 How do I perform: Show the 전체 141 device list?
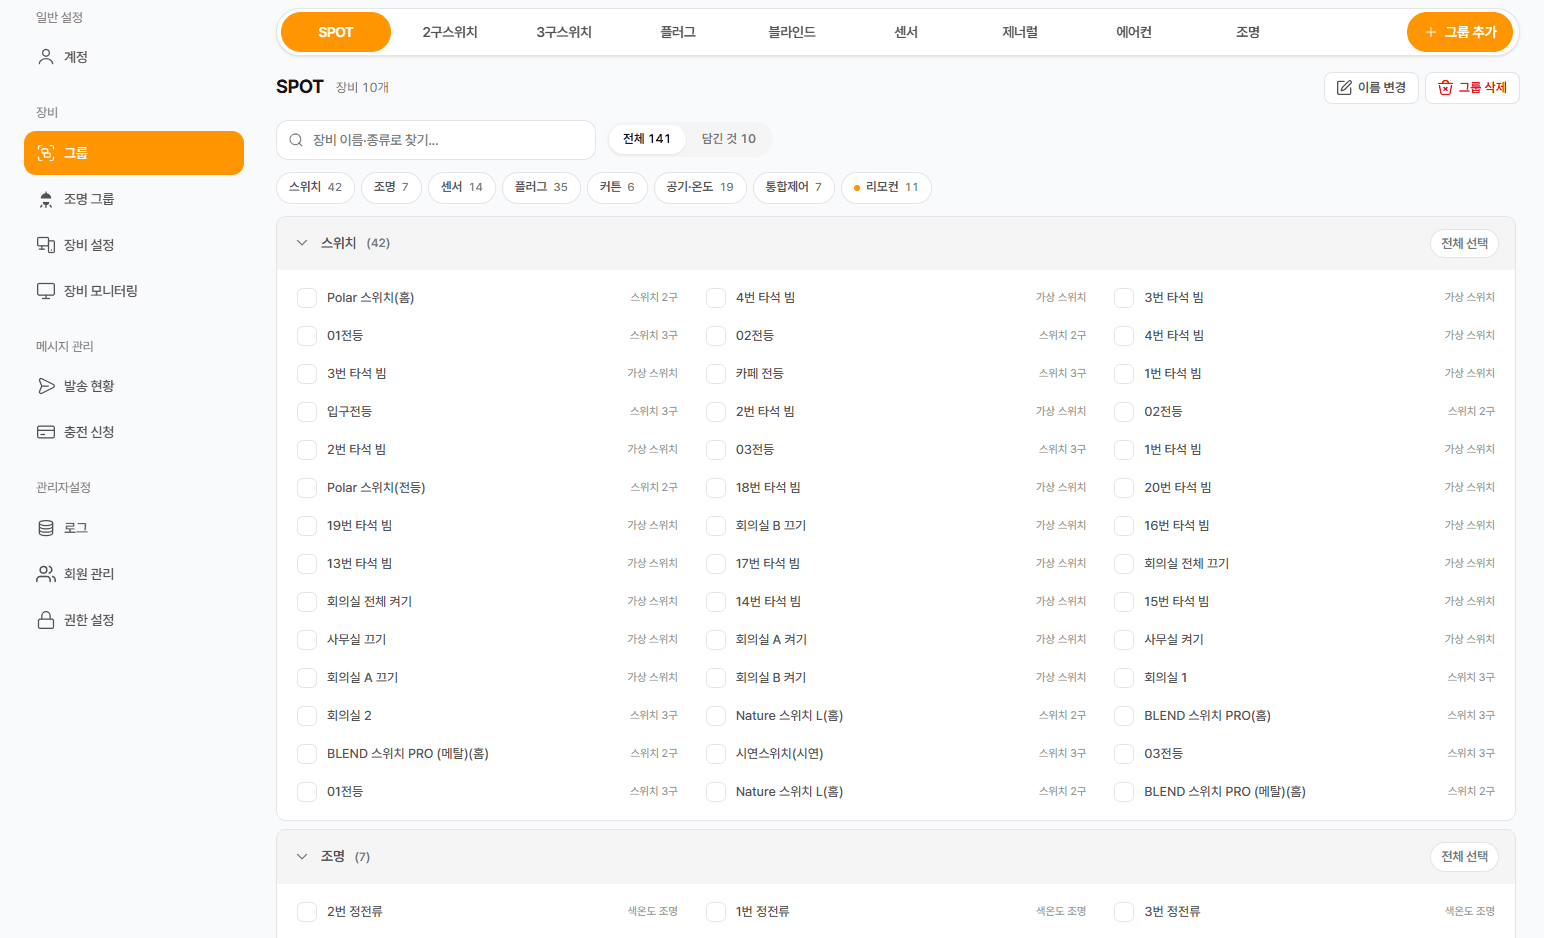pyautogui.click(x=647, y=139)
